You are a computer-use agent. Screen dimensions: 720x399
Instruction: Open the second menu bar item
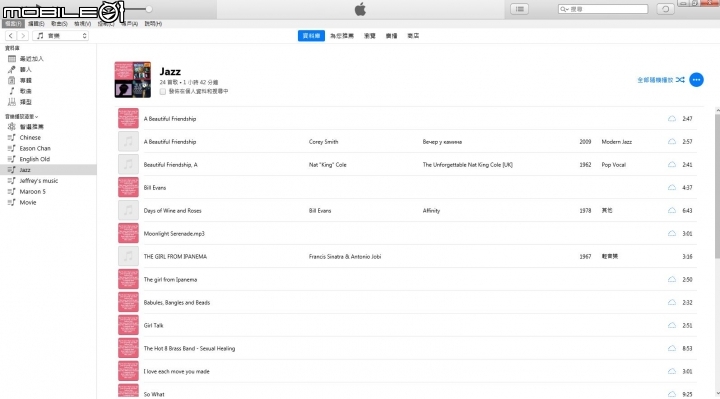pyautogui.click(x=36, y=23)
